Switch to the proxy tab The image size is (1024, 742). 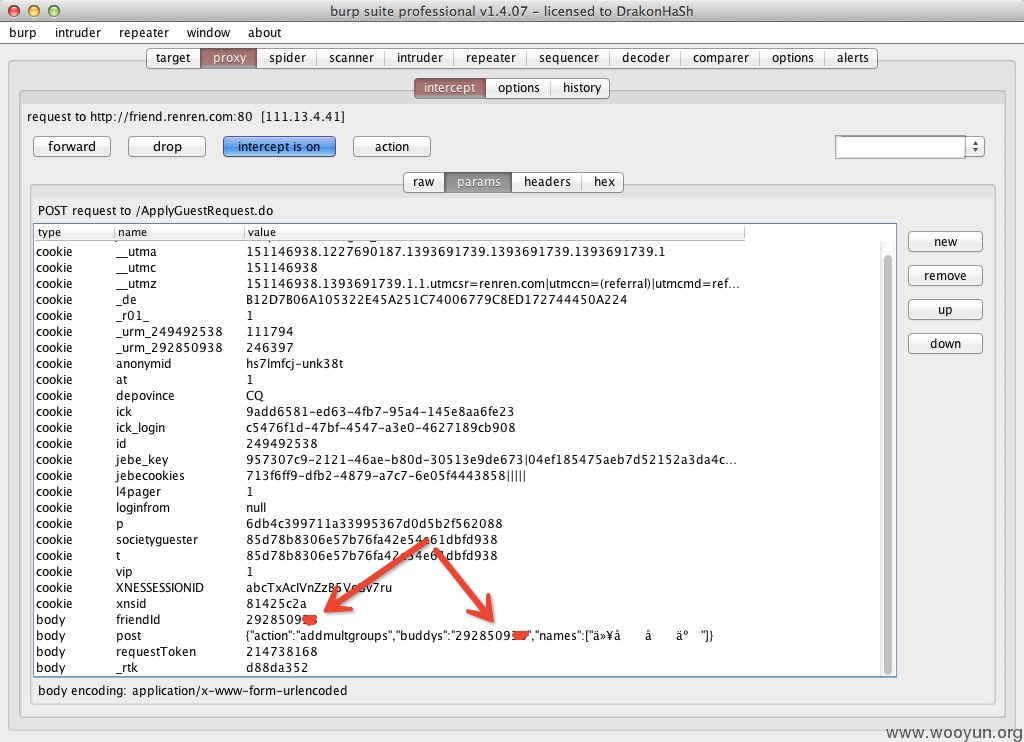229,58
